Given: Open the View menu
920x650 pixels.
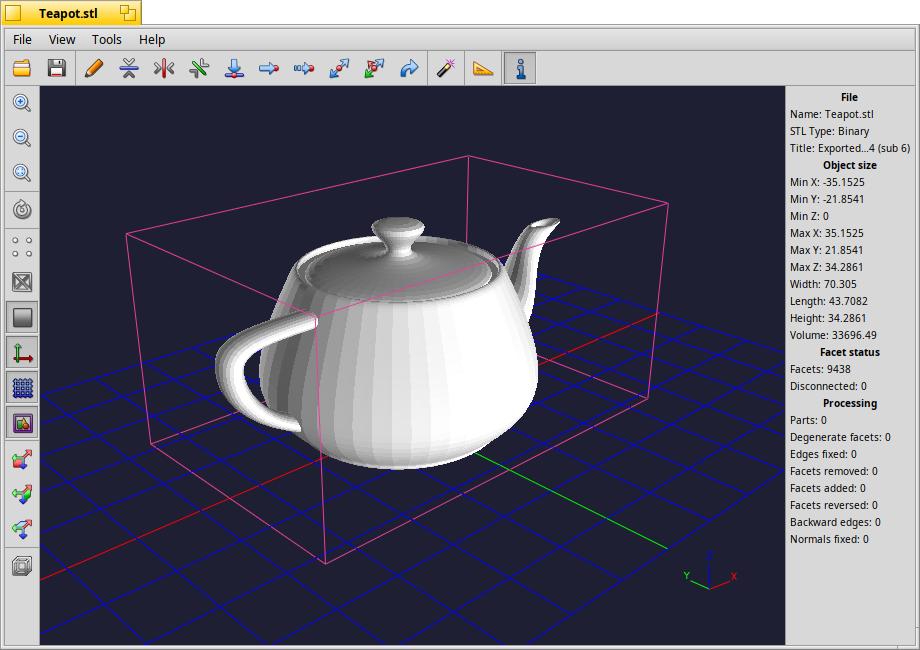Looking at the screenshot, I should click(x=62, y=39).
